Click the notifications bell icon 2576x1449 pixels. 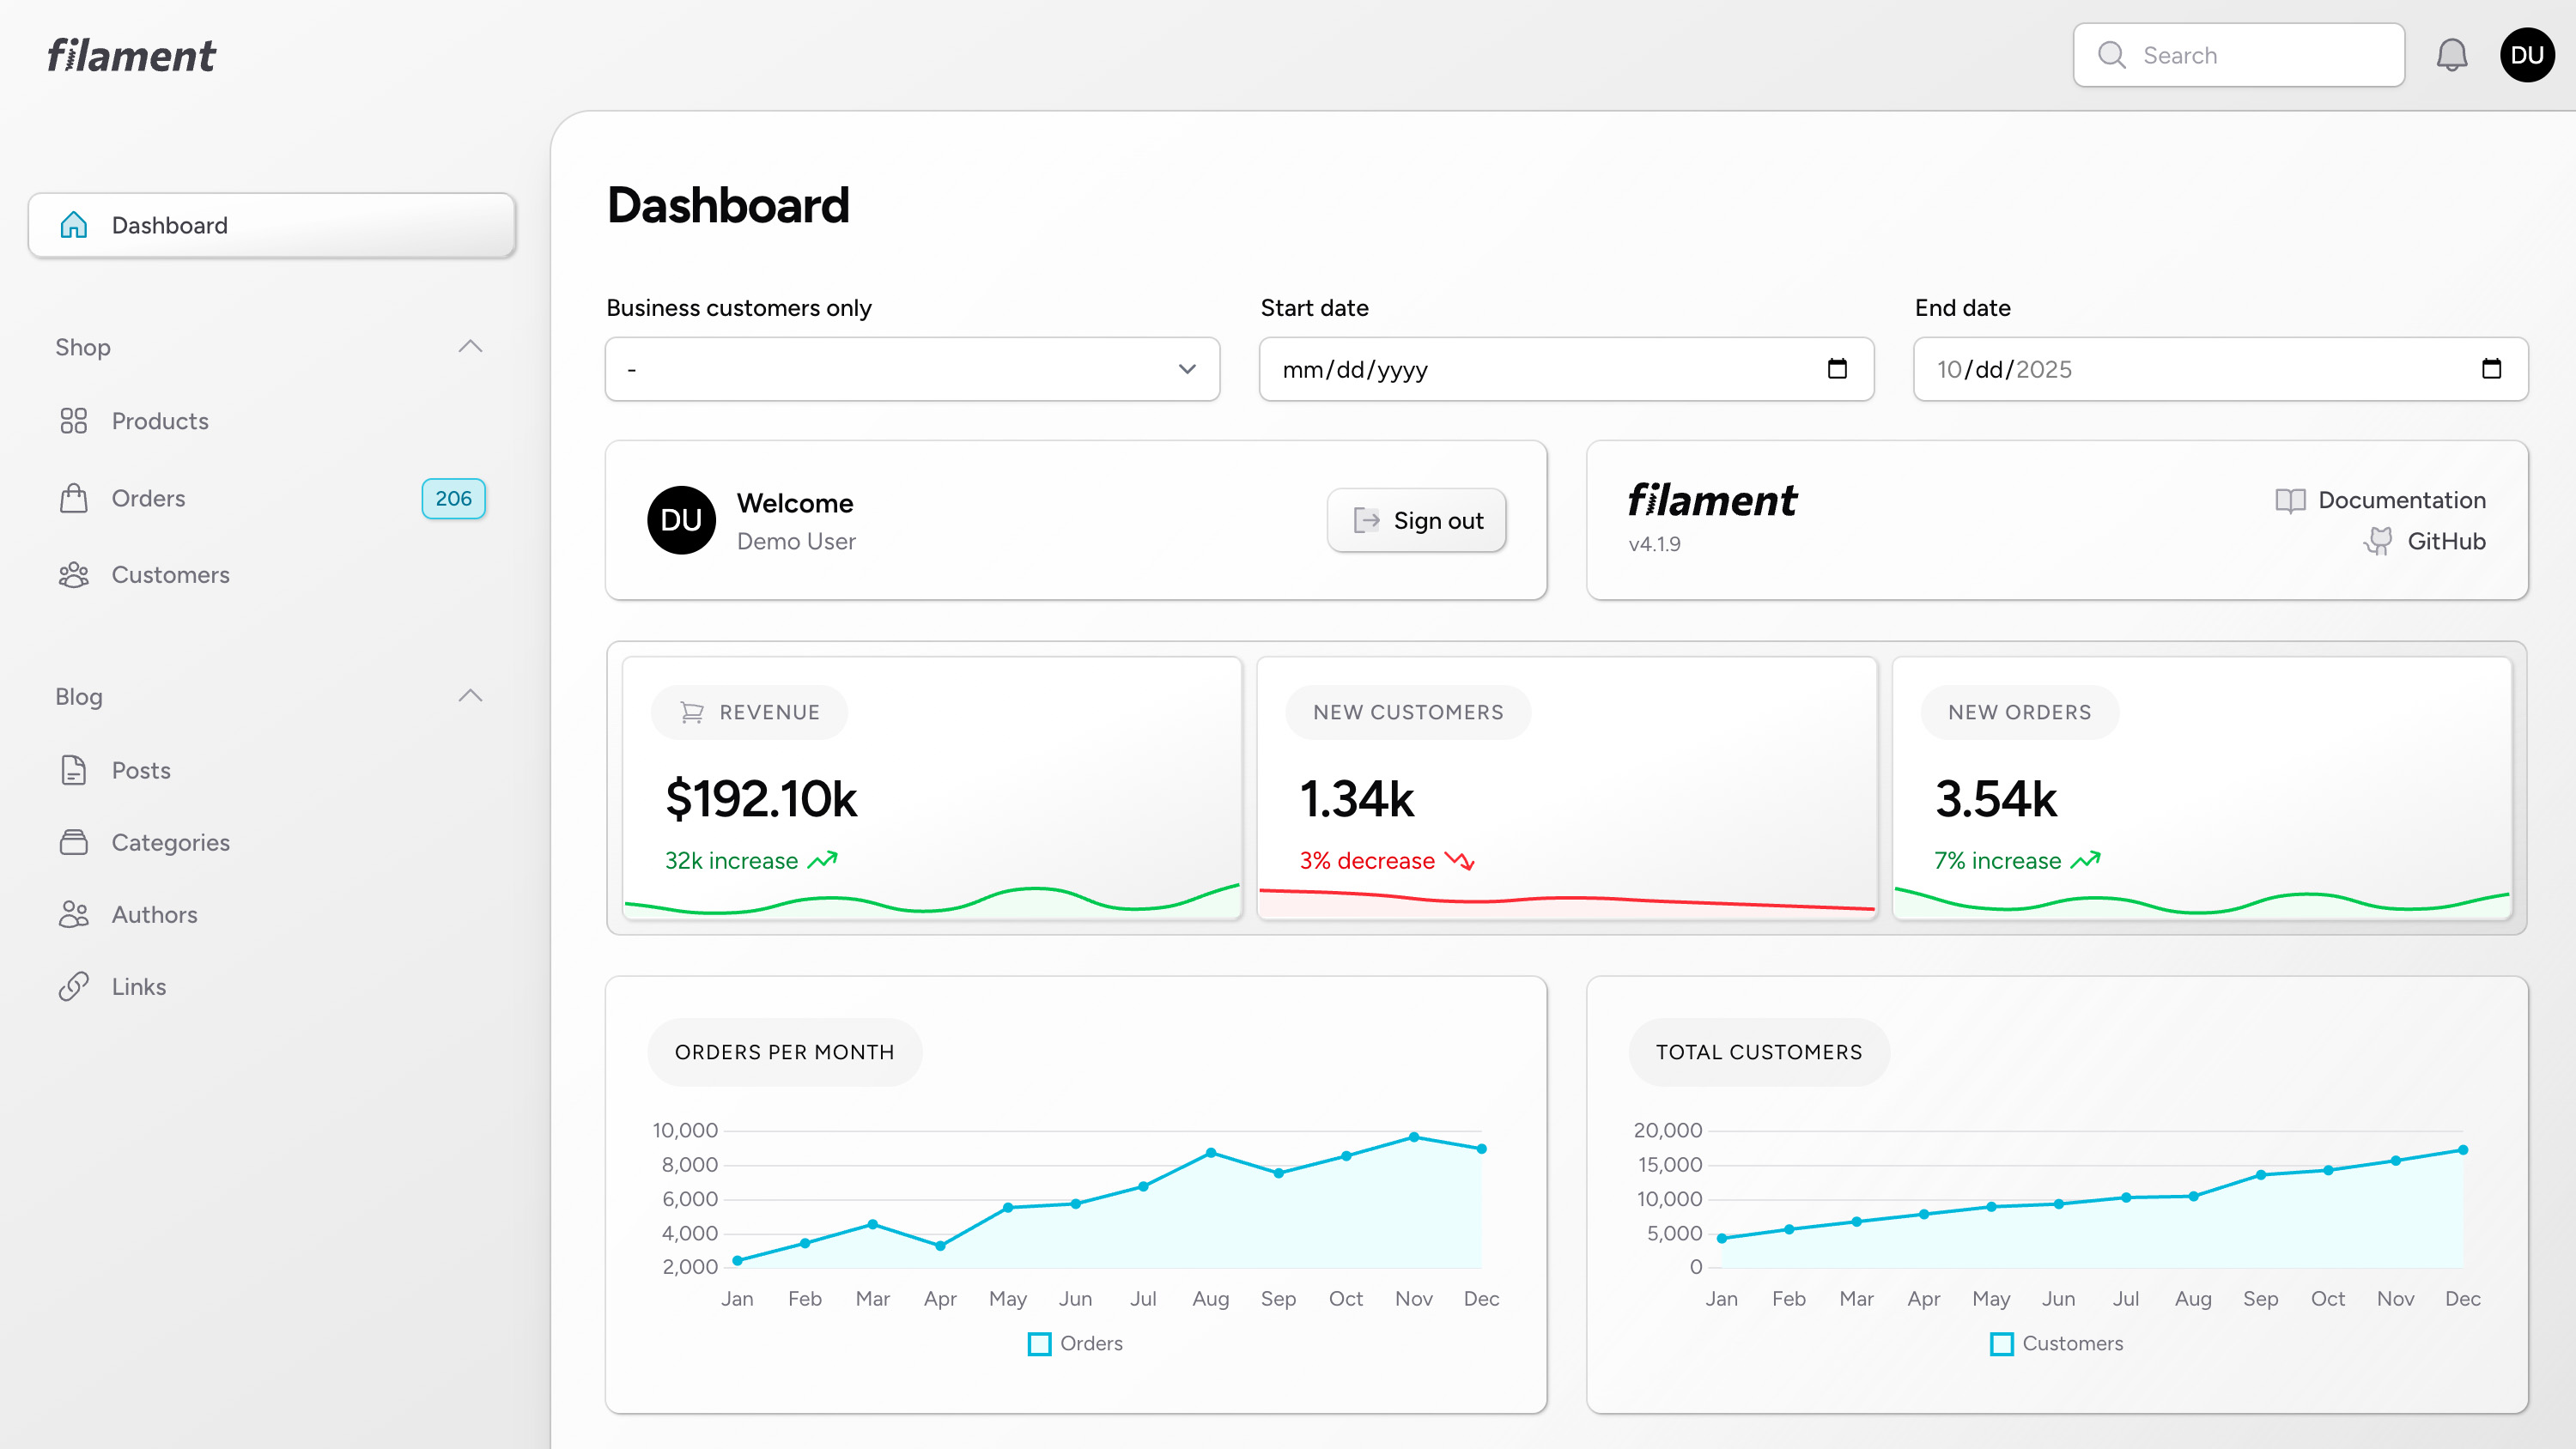pos(2451,55)
